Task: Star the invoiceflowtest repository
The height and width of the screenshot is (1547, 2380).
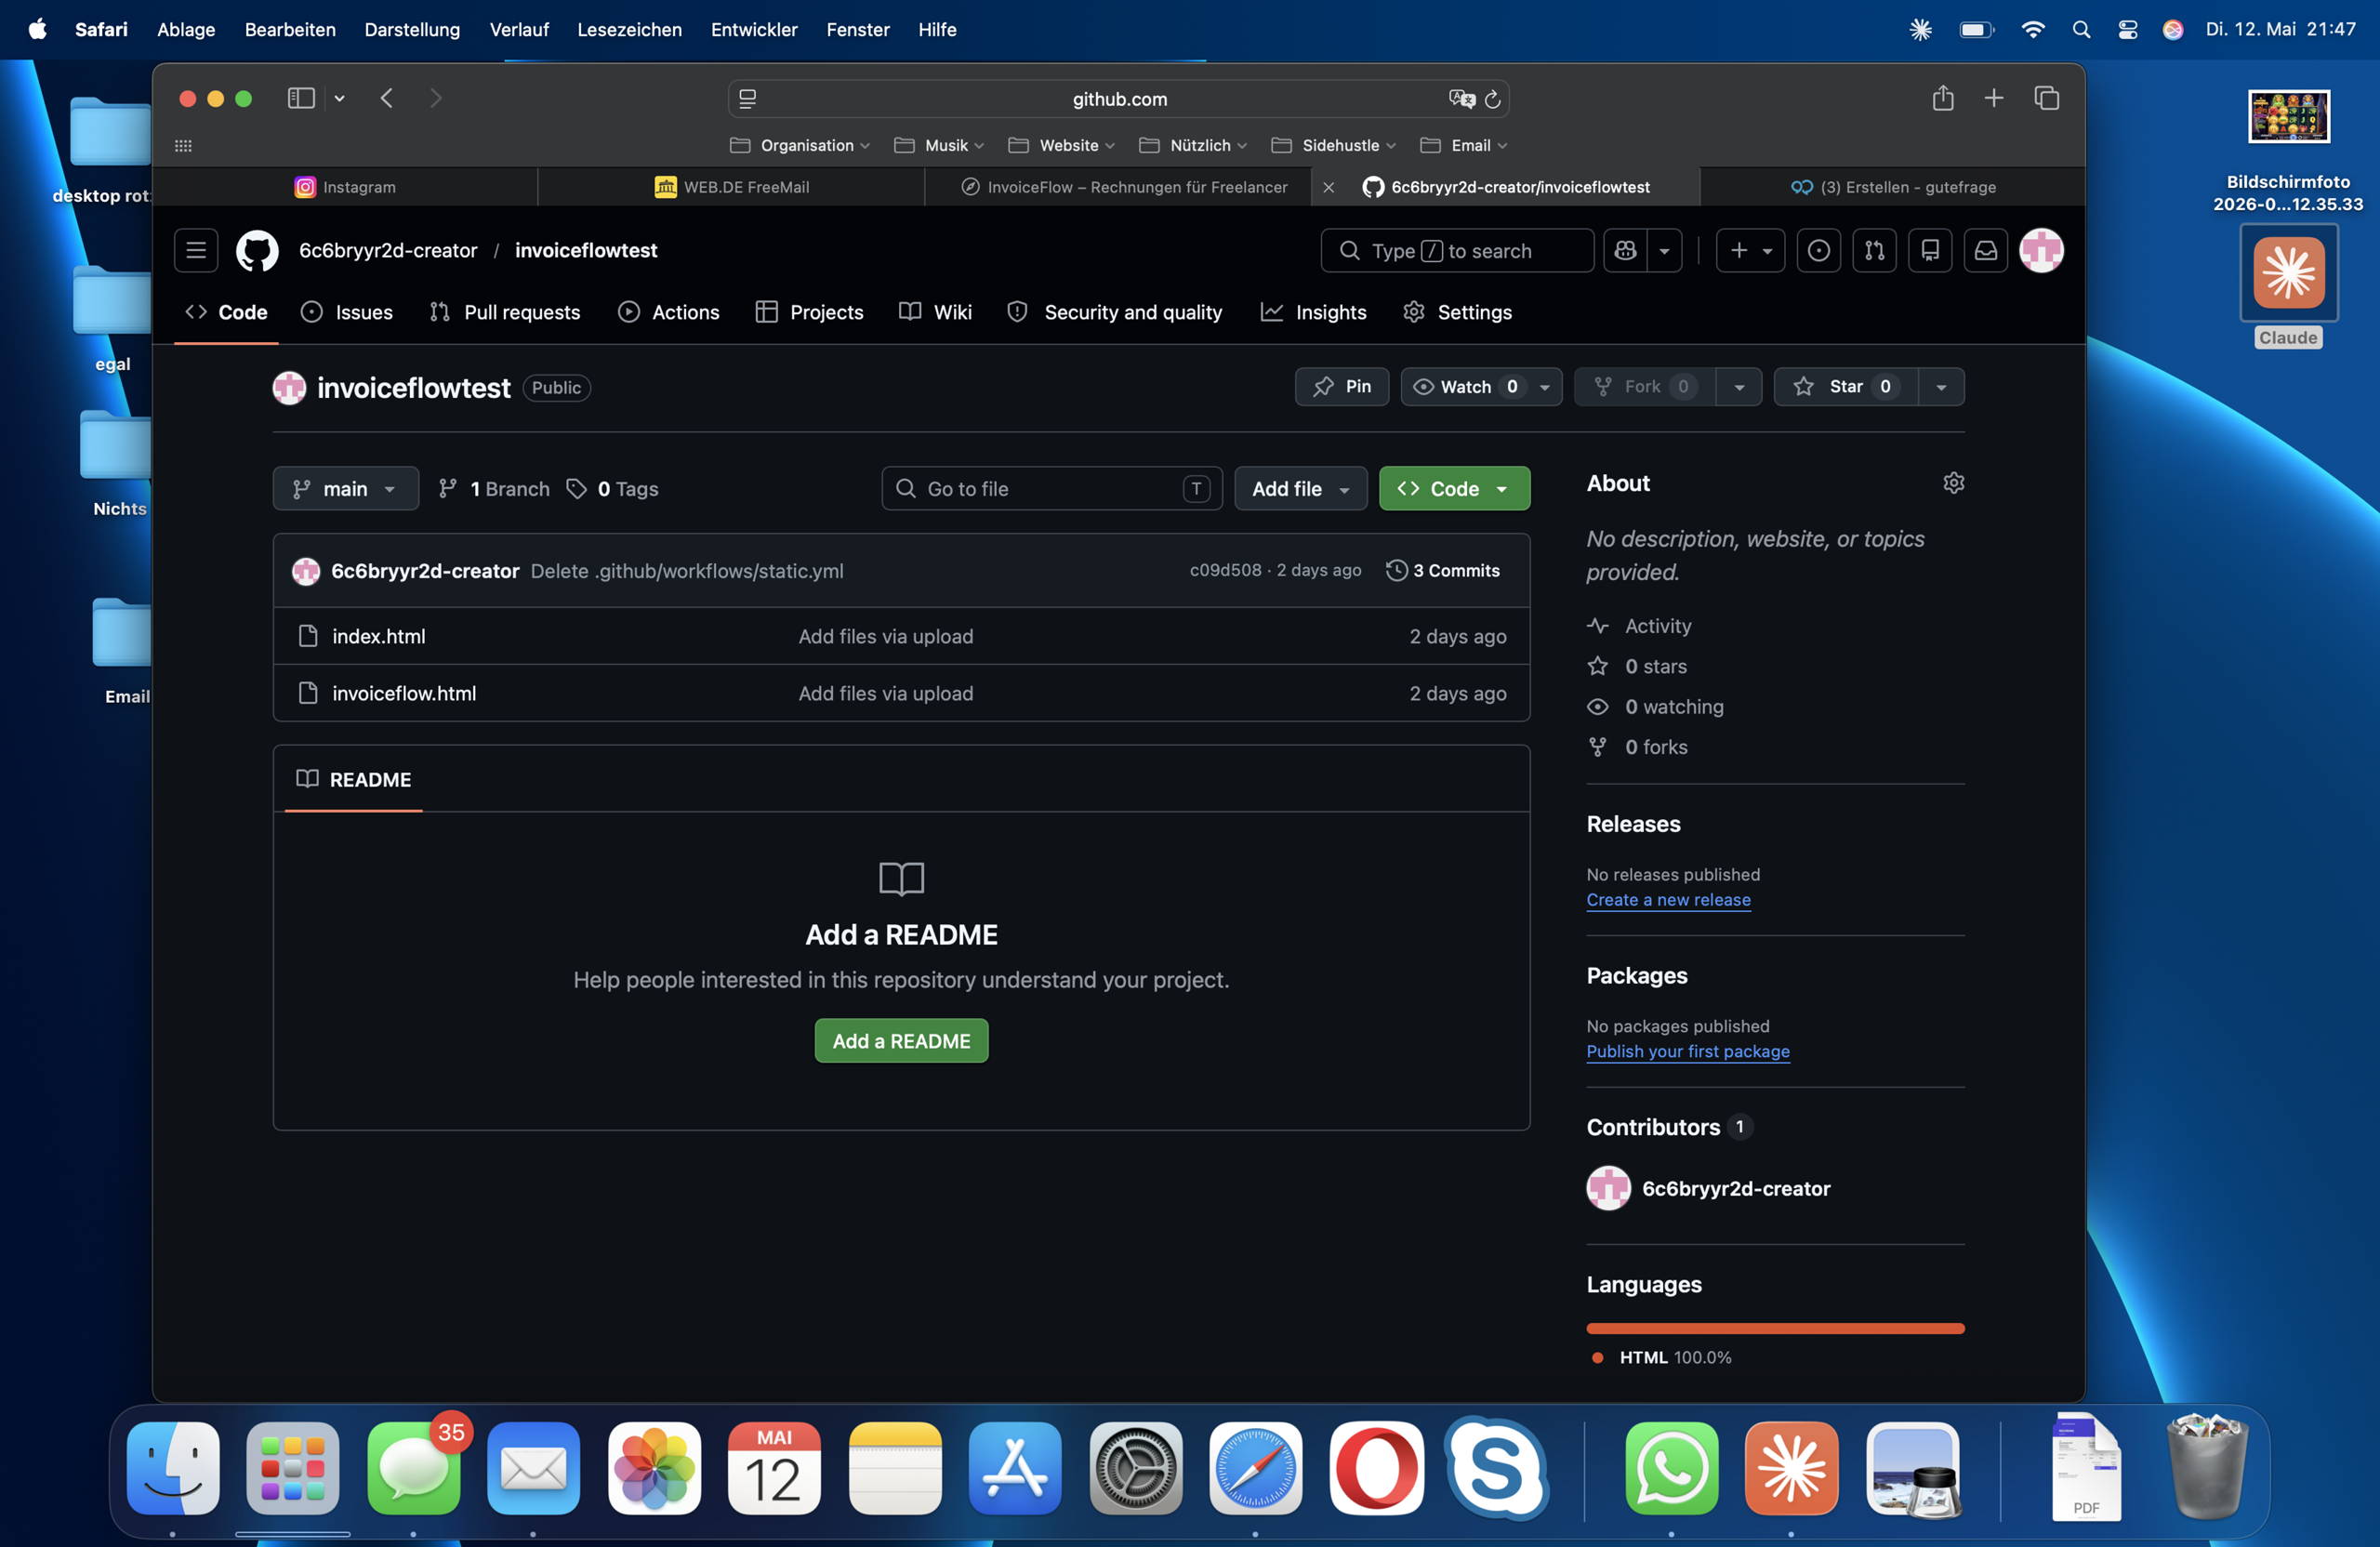Action: [x=1845, y=386]
